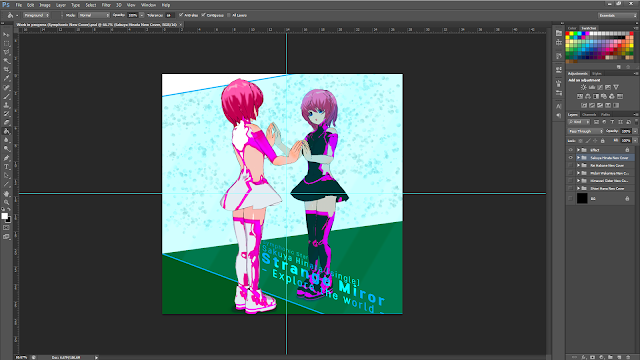Open the Image menu

coord(44,5)
